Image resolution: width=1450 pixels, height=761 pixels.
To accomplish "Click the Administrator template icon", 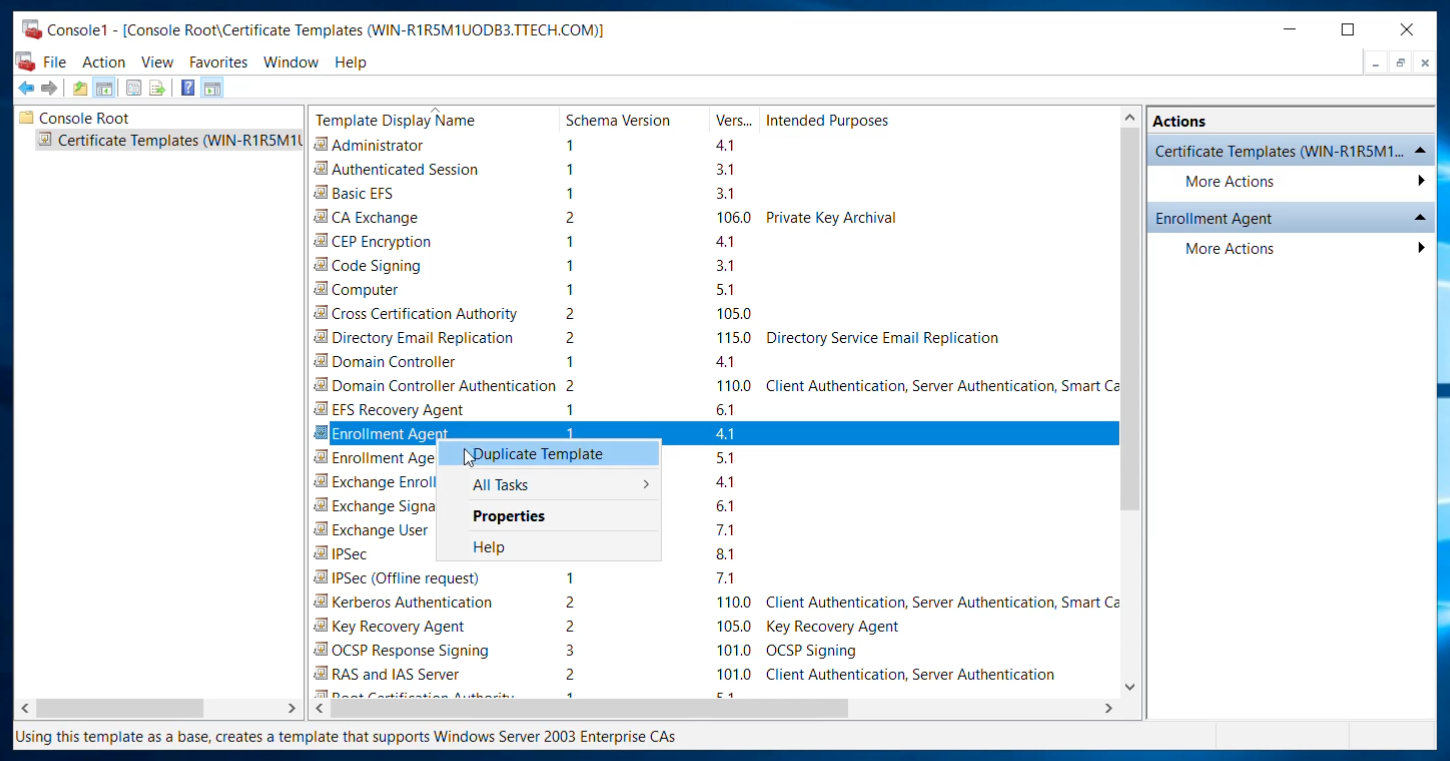I will click(x=321, y=144).
